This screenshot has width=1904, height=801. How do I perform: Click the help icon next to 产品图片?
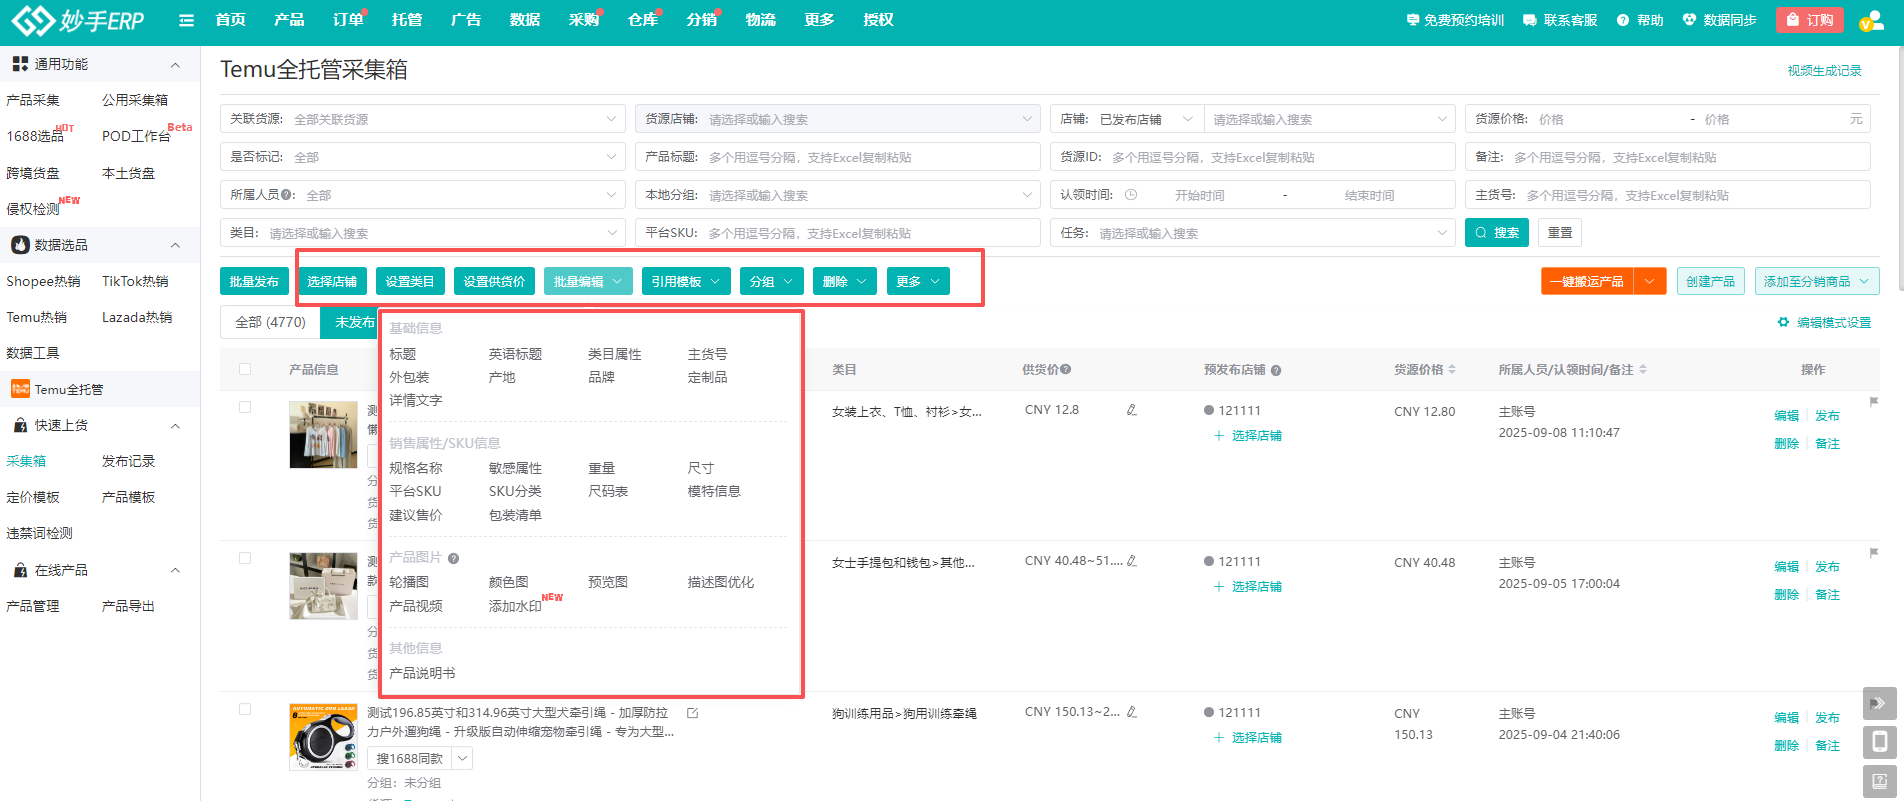tap(453, 558)
